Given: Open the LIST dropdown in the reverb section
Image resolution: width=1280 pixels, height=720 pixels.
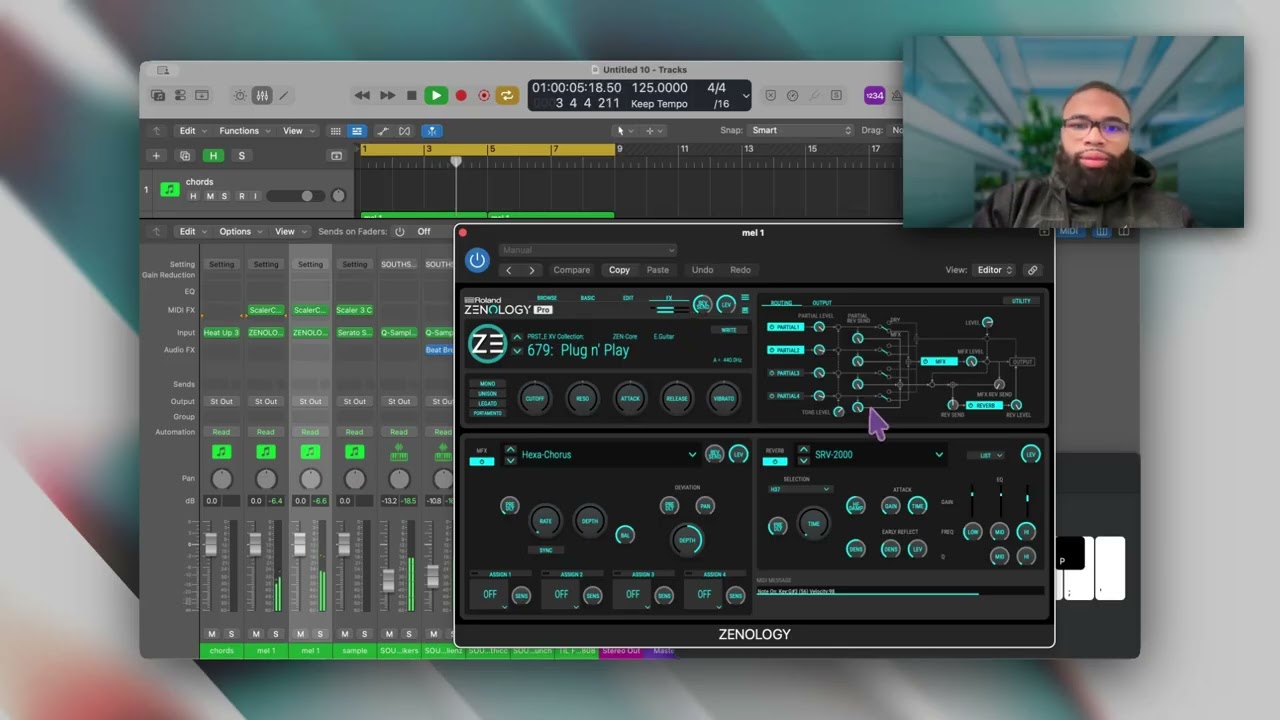Looking at the screenshot, I should [x=985, y=455].
